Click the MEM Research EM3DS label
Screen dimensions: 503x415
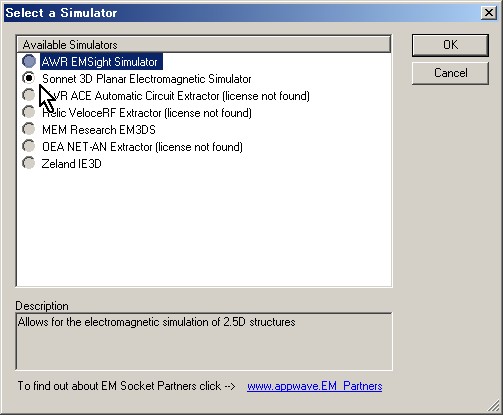99,130
